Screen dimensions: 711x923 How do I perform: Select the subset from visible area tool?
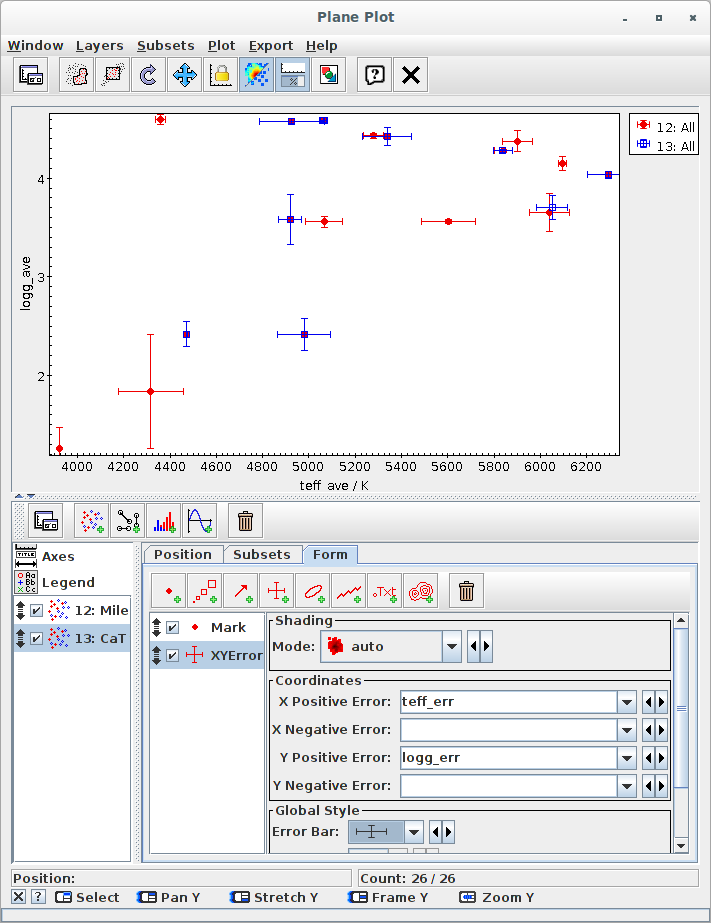(x=112, y=75)
